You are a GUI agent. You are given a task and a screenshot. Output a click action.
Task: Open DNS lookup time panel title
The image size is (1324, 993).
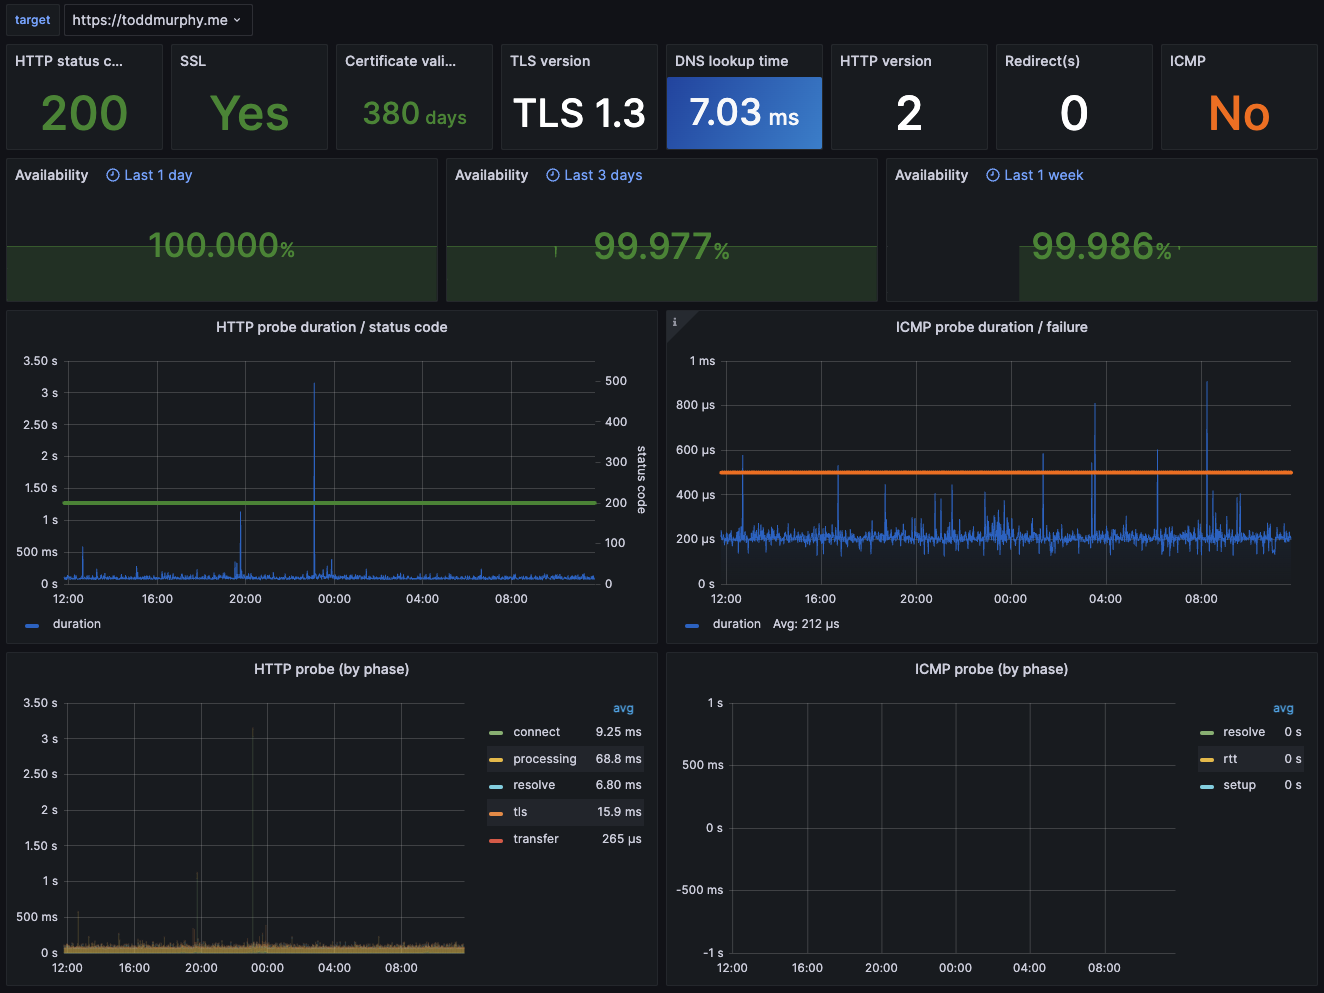731,61
